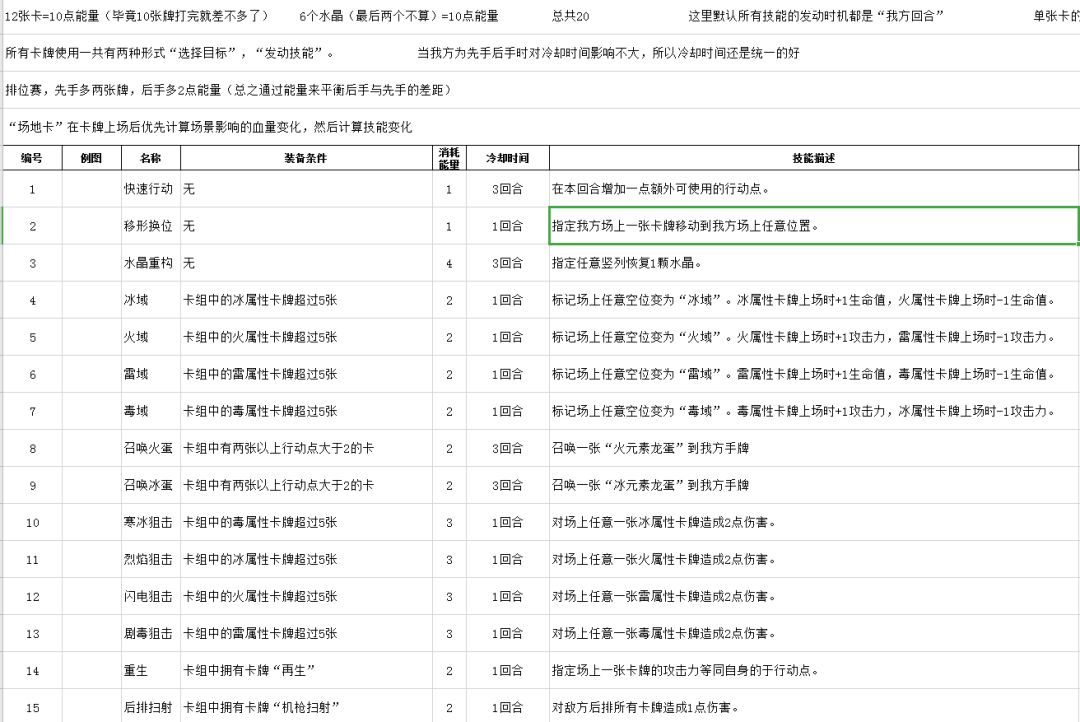Click number cell 8 in 编号 column

coord(32,448)
